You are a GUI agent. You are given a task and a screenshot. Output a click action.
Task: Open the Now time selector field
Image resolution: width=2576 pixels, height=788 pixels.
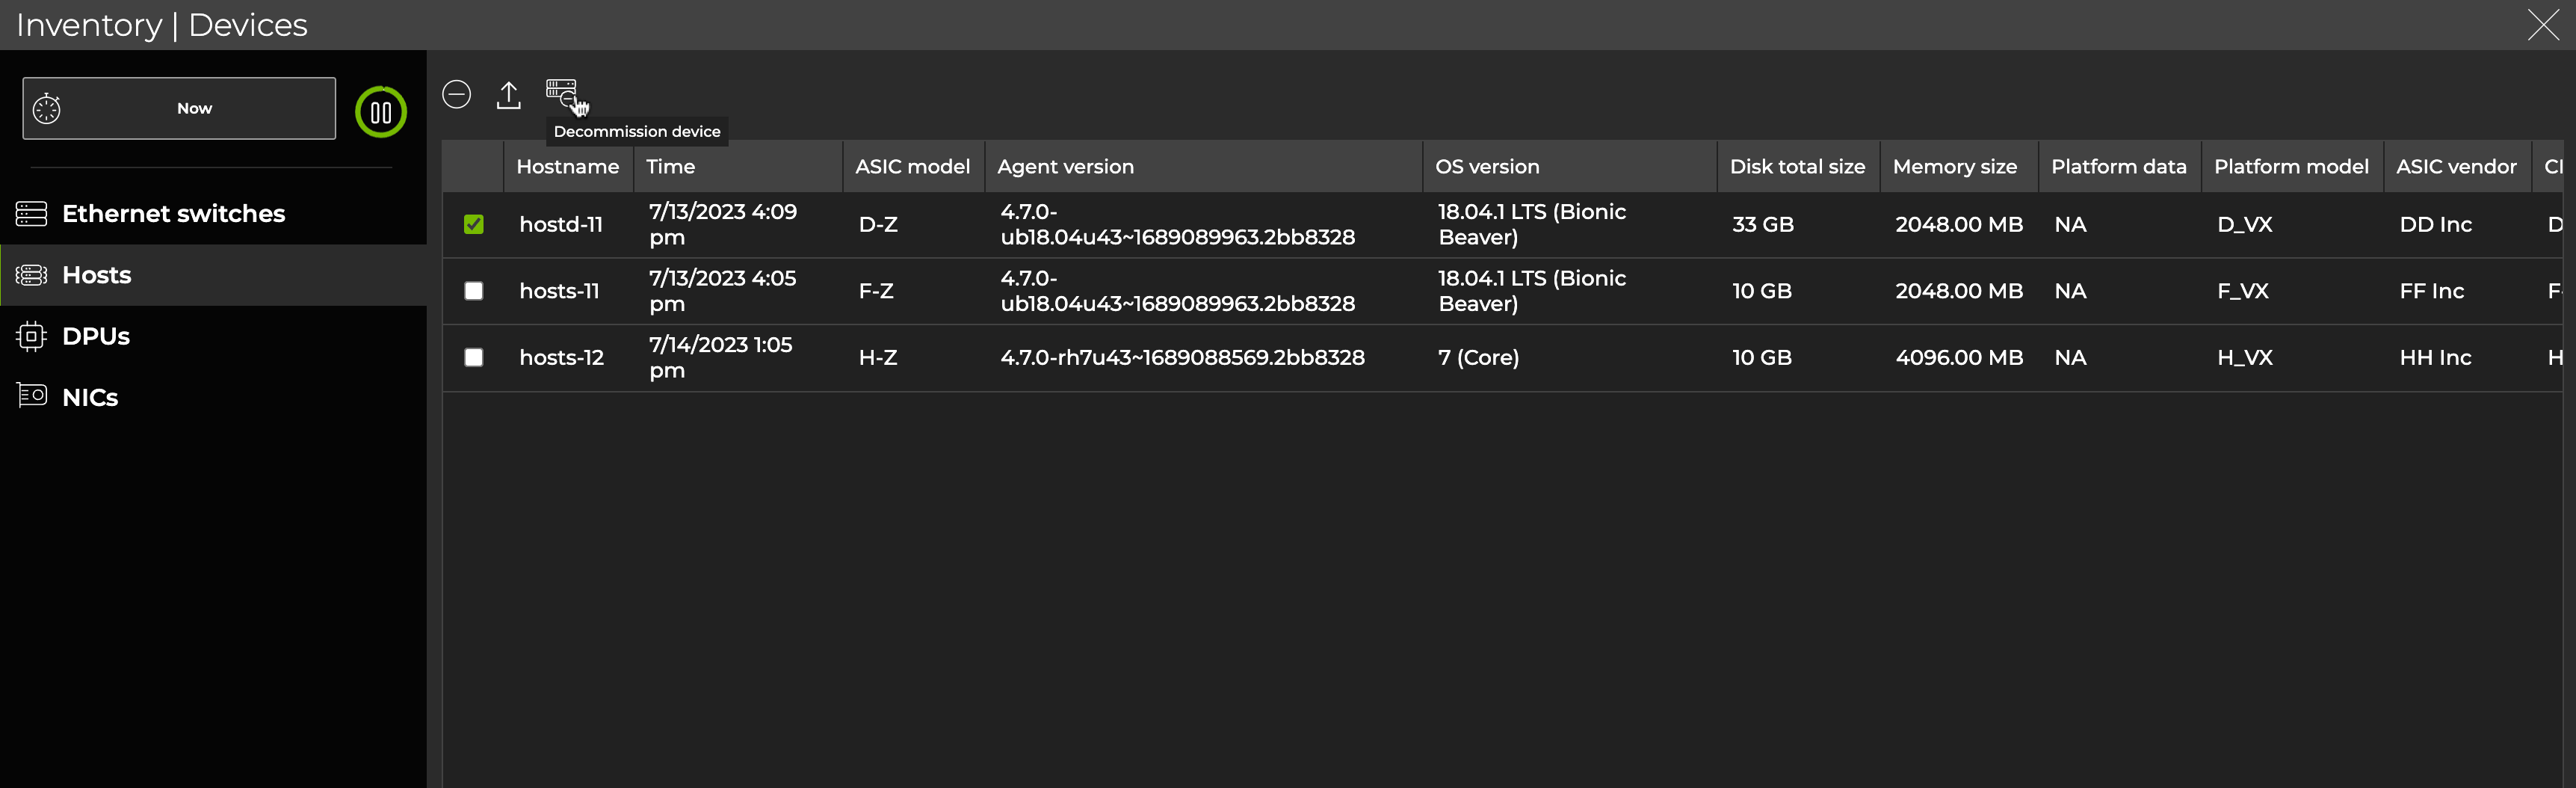pos(194,109)
